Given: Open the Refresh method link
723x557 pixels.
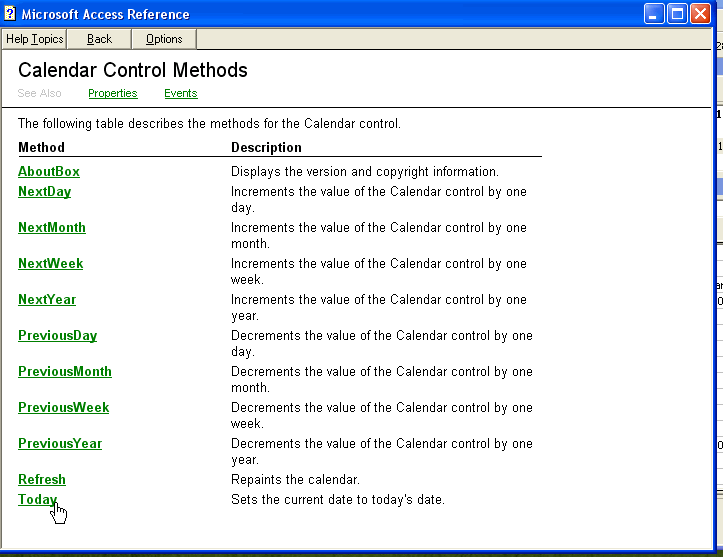Looking at the screenshot, I should click(x=42, y=480).
